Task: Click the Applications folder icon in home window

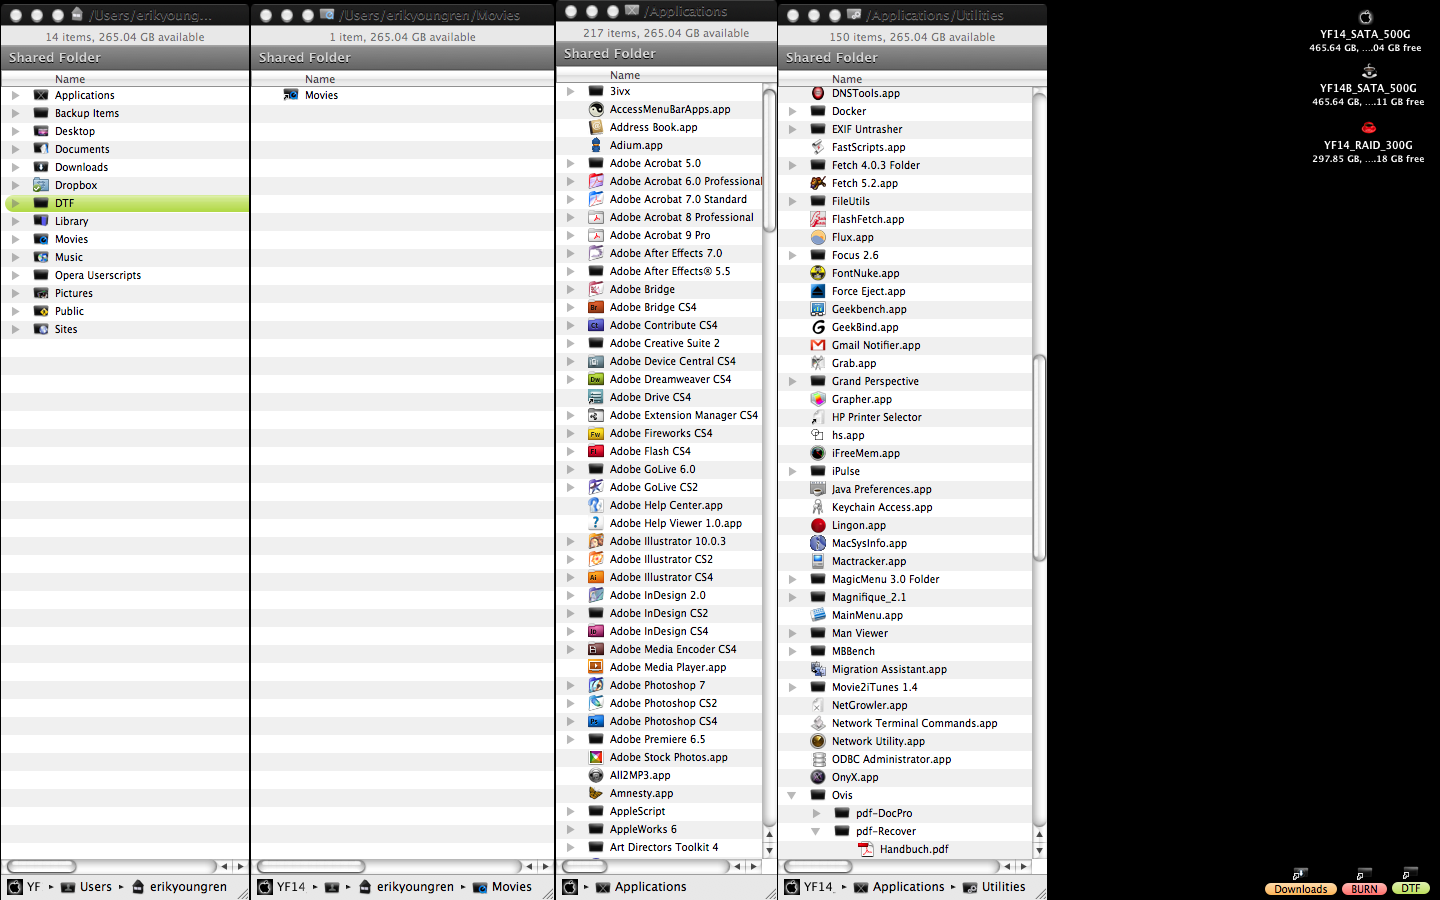Action: click(41, 95)
